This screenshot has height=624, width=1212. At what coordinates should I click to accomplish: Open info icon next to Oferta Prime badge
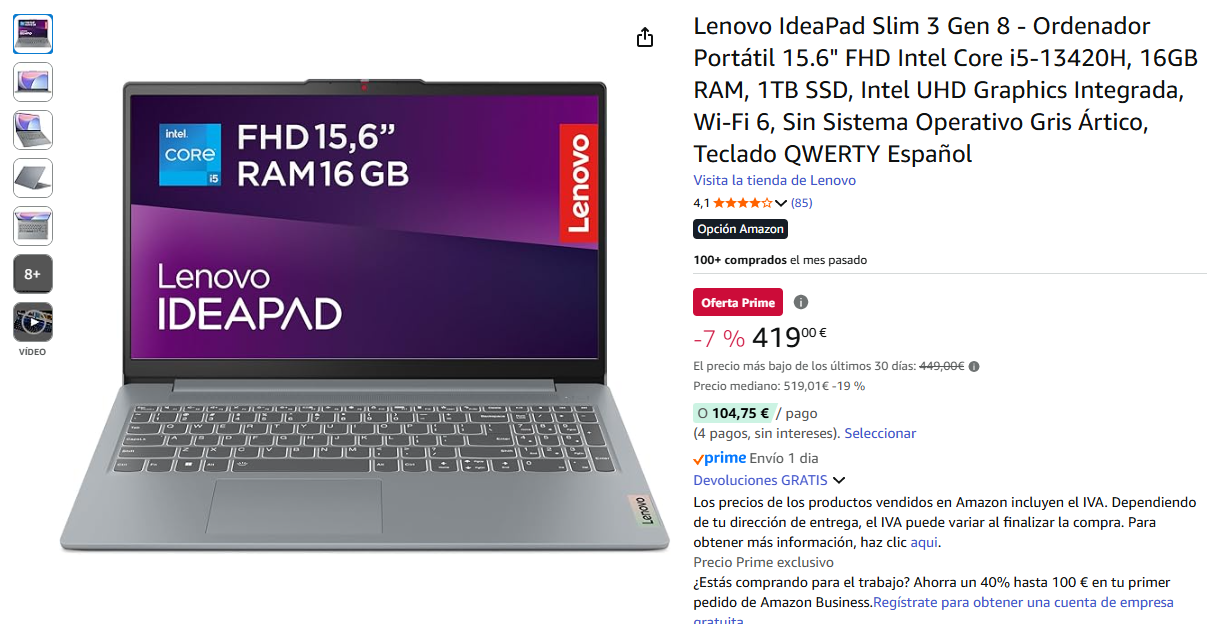801,302
